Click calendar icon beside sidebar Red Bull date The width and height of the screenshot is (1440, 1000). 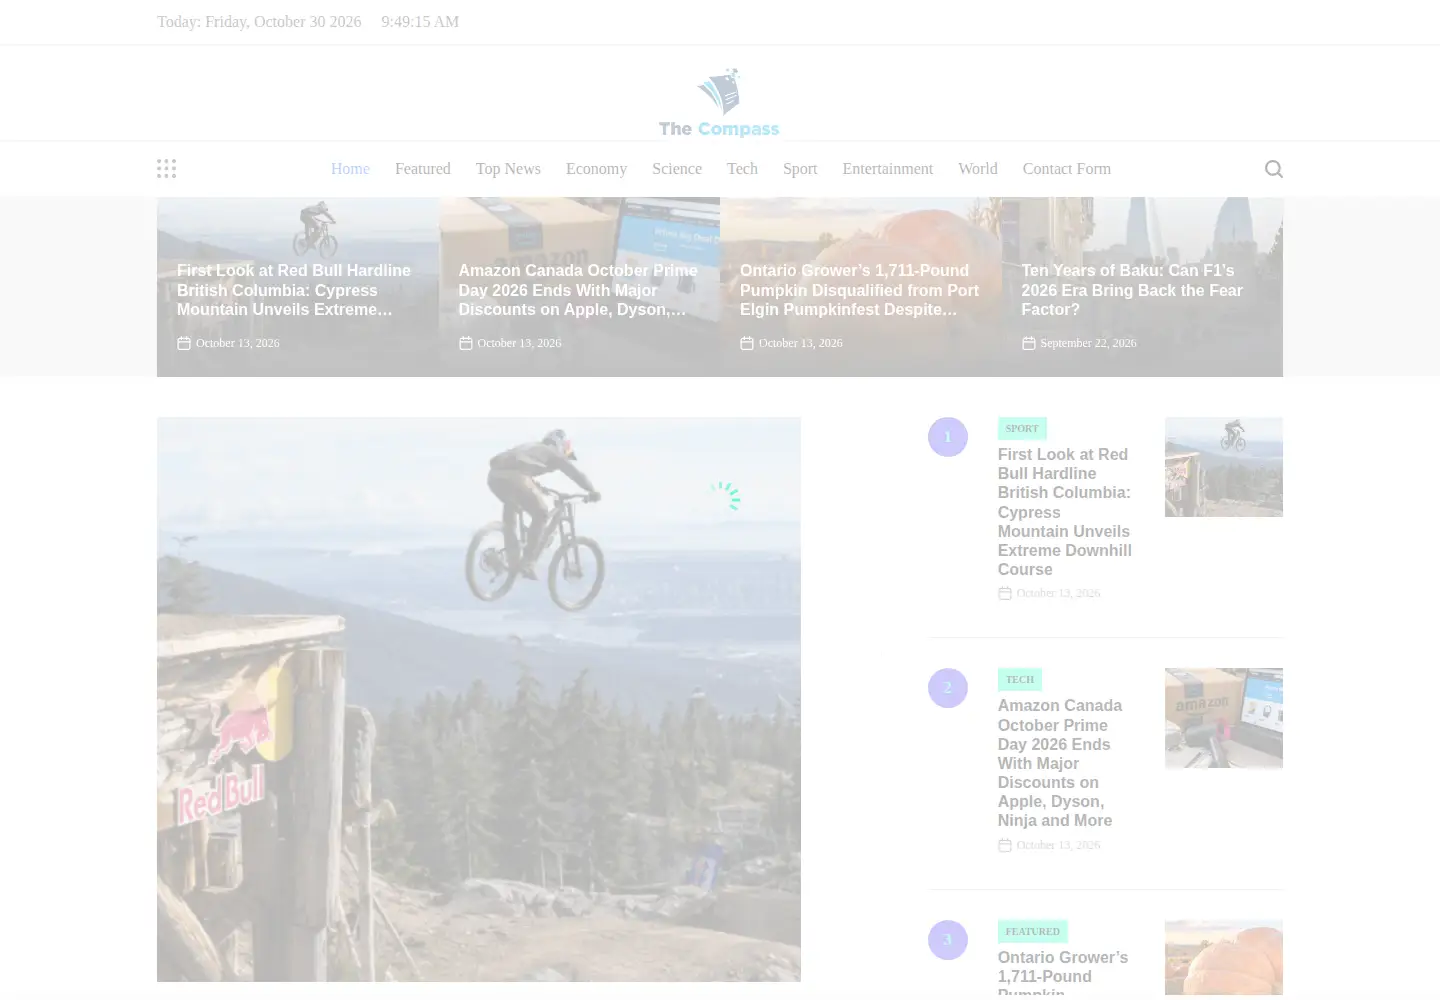(1005, 594)
